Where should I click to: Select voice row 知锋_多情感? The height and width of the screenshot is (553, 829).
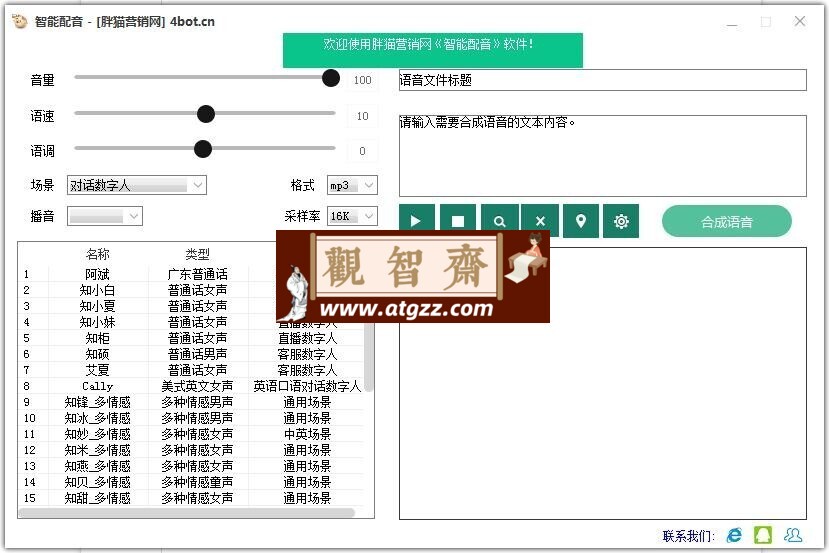point(191,402)
